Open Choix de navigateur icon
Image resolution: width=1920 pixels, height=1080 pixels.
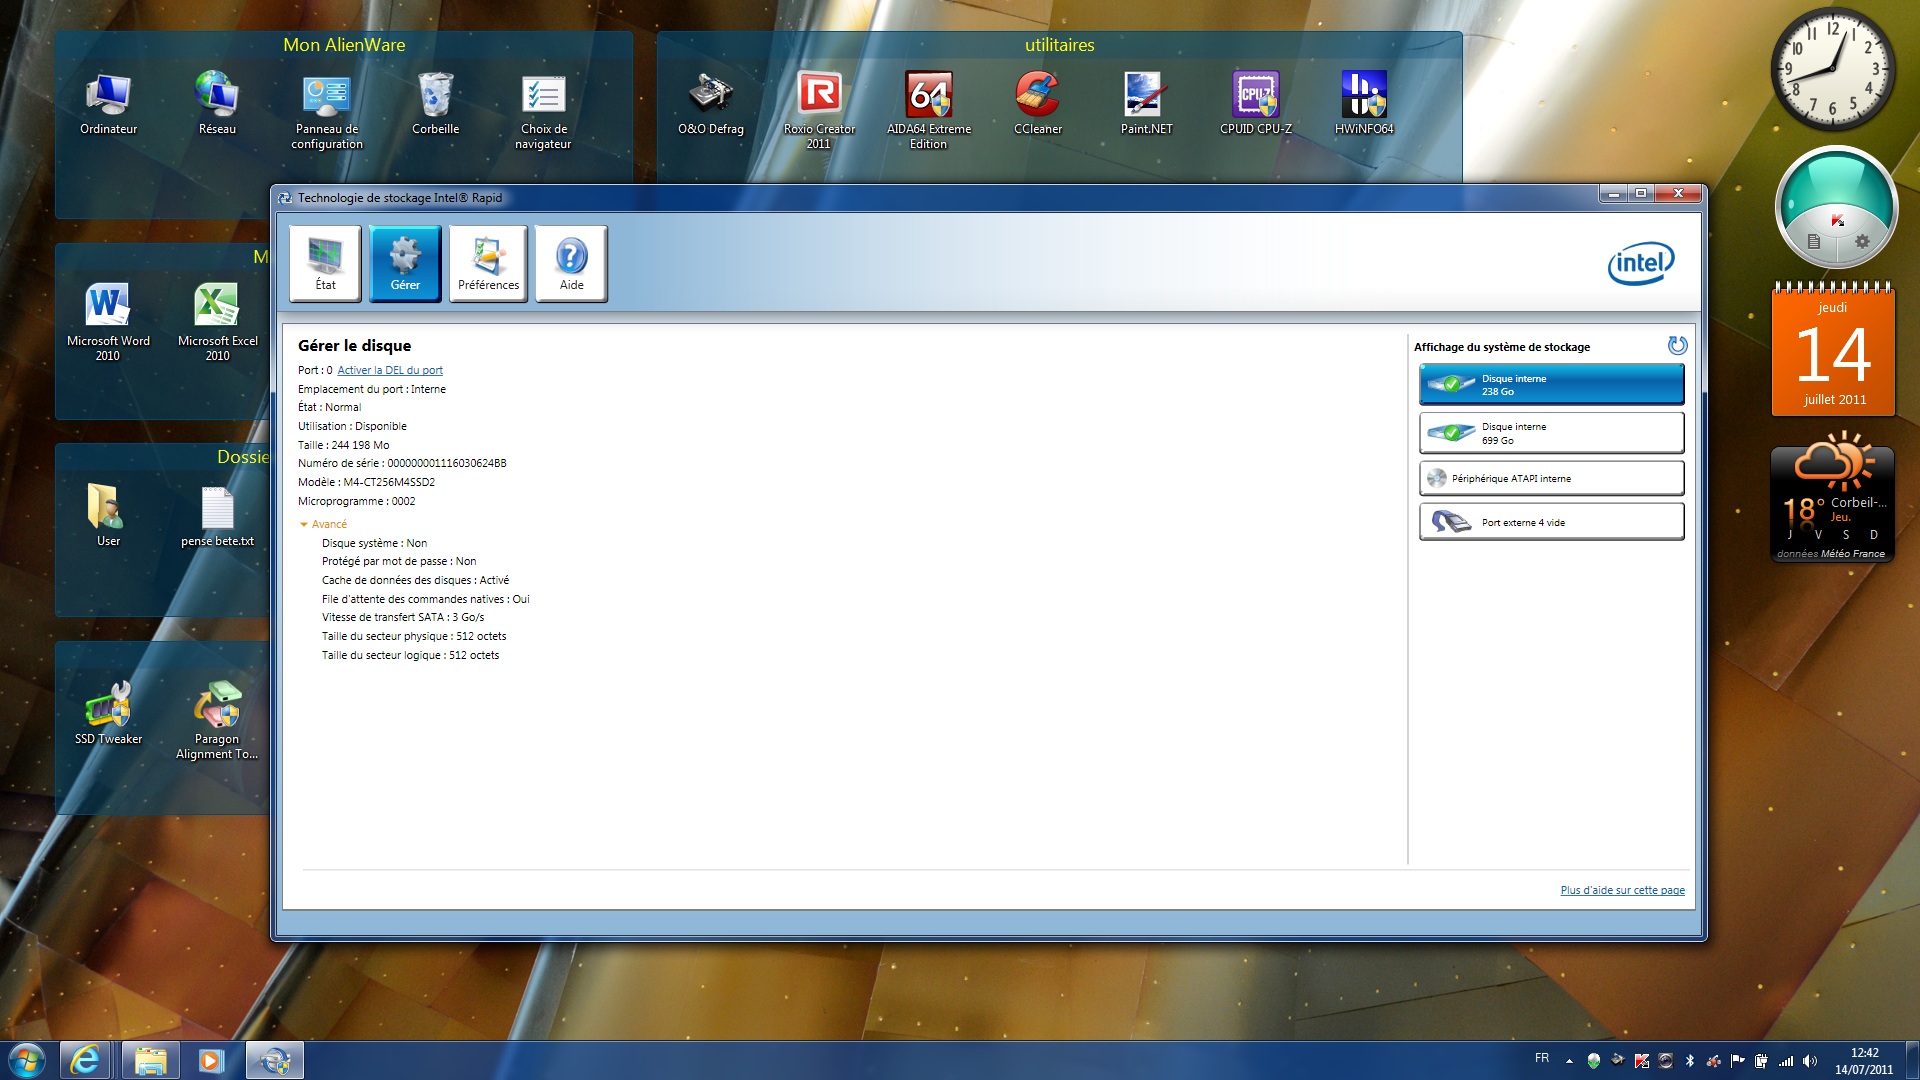(x=543, y=111)
